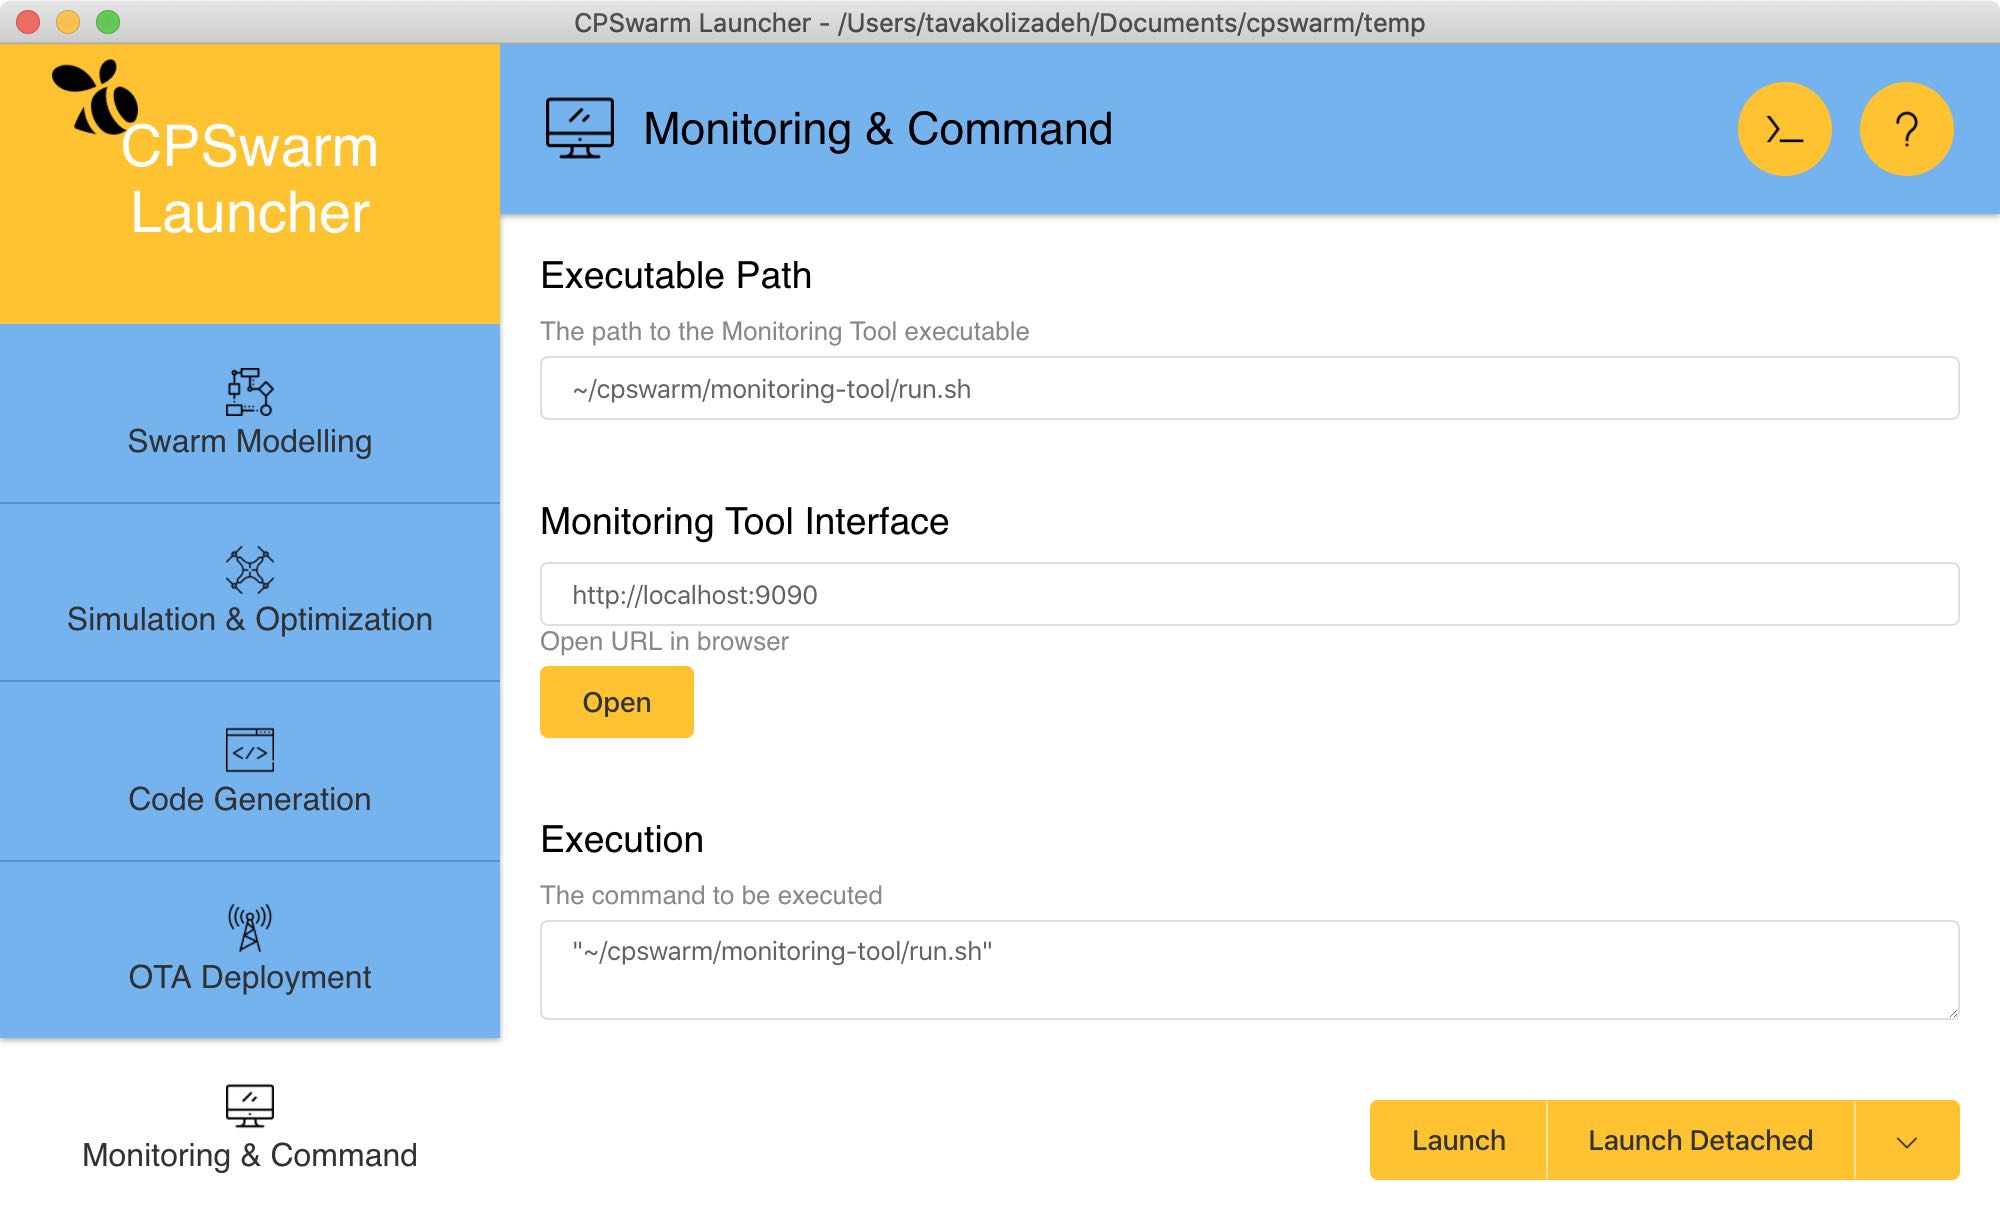
Task: Click the Swarm Modelling diagram icon
Action: [x=249, y=391]
